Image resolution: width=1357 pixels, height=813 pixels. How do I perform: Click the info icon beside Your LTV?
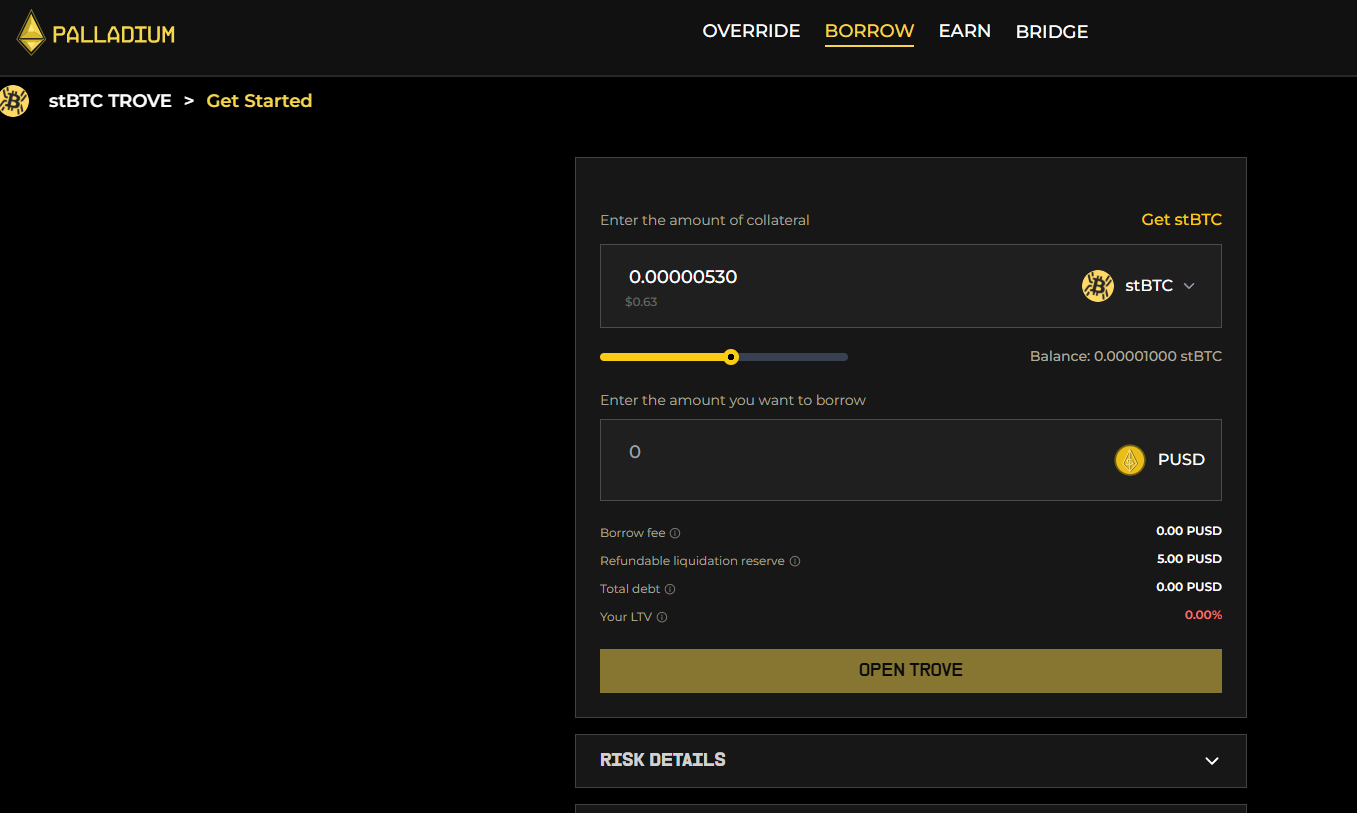coord(662,618)
